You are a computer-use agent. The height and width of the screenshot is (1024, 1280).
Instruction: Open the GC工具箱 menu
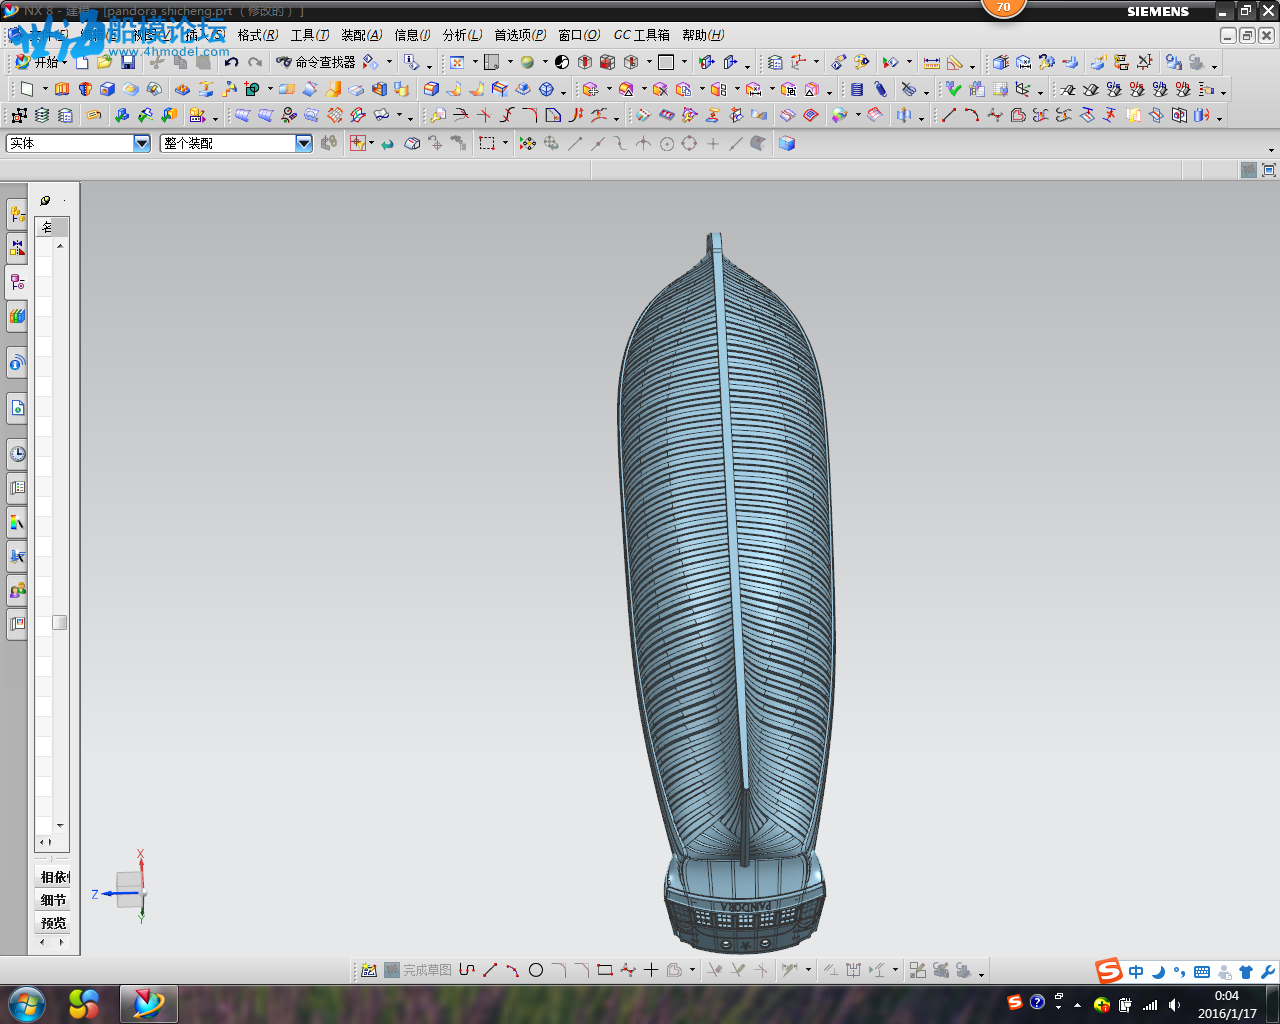click(x=641, y=35)
